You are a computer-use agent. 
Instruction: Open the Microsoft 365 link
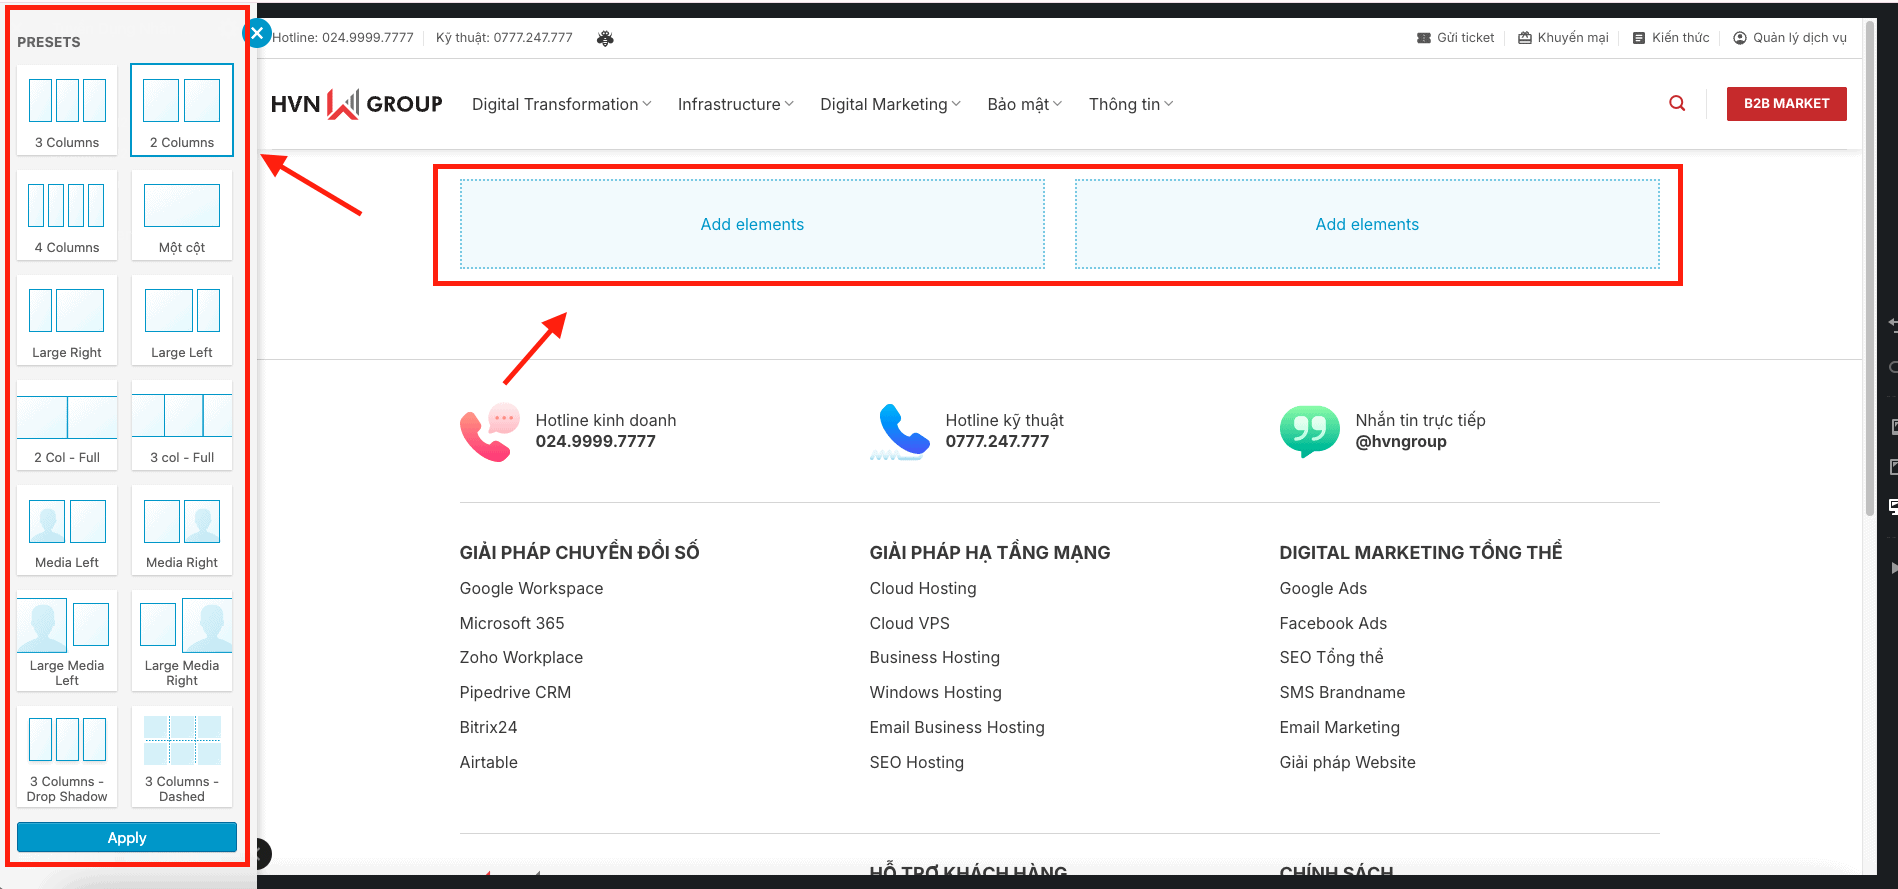512,623
